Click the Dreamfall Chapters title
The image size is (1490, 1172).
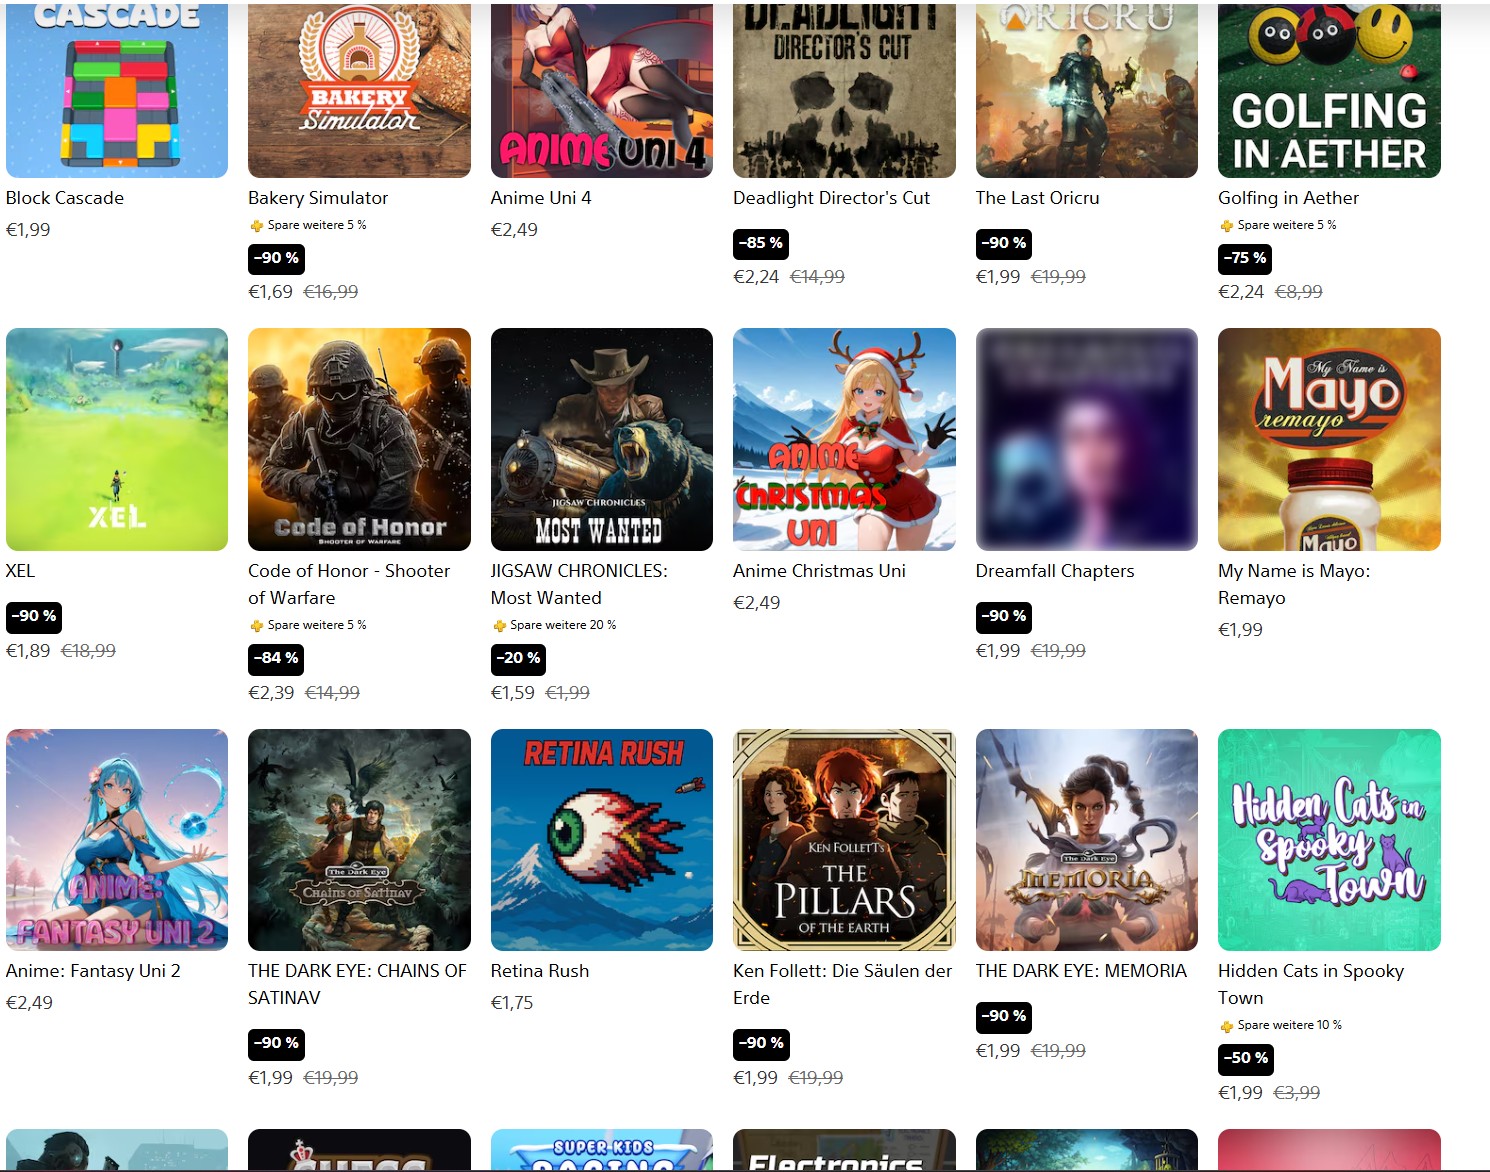(x=1055, y=571)
